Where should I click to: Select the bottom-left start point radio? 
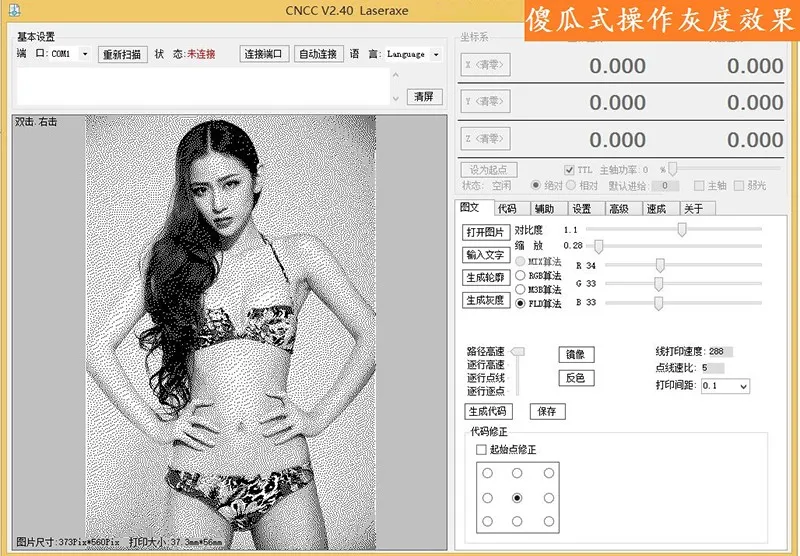[487, 521]
